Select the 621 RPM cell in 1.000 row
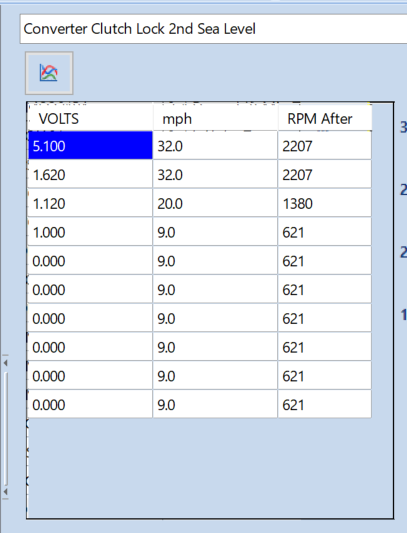407x533 pixels. 325,231
